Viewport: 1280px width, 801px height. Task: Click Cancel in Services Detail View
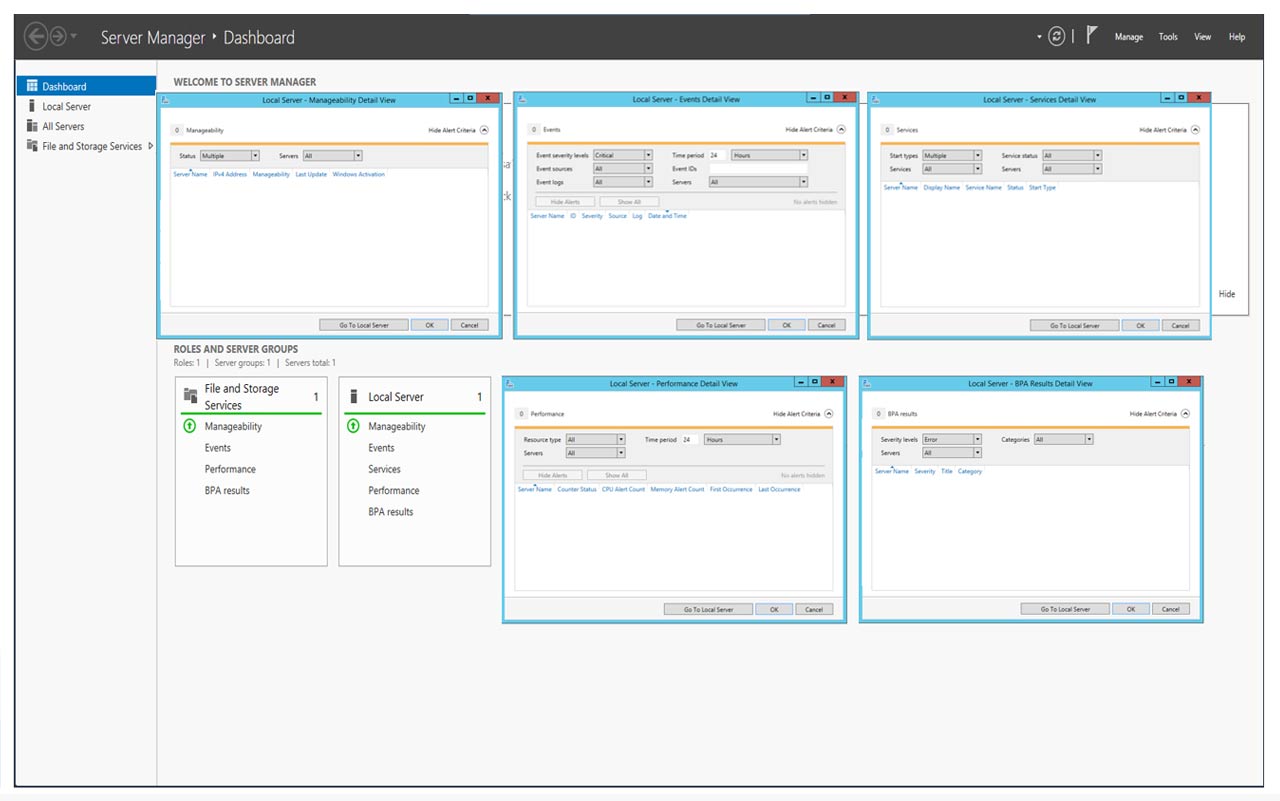point(1180,326)
